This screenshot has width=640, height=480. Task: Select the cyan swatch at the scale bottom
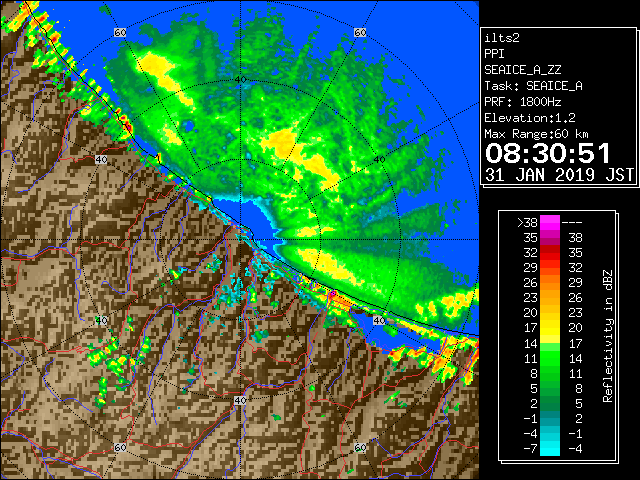[550, 448]
